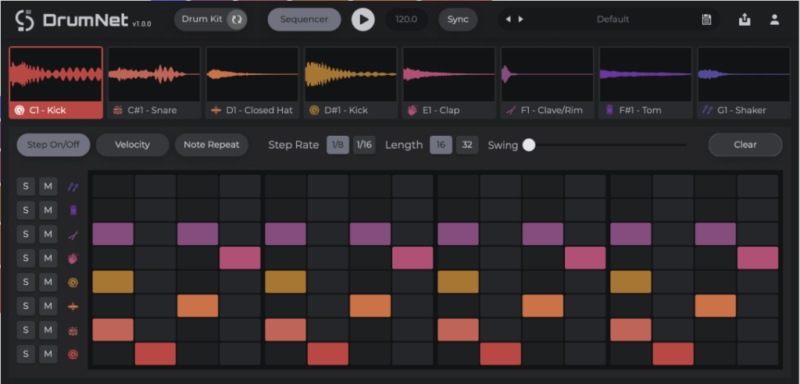800x384 pixels.
Task: Select the D1 - Closed Hat sample pad
Action: [x=252, y=83]
